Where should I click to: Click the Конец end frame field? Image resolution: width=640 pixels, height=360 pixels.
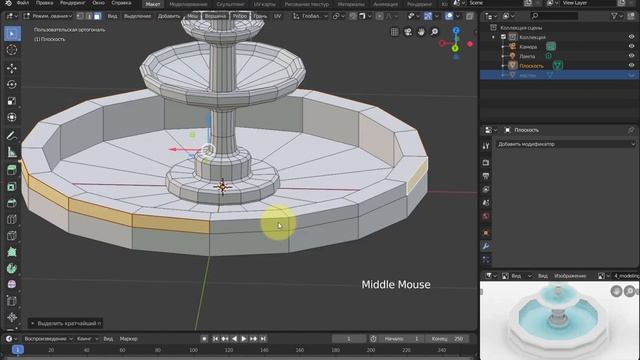447,339
